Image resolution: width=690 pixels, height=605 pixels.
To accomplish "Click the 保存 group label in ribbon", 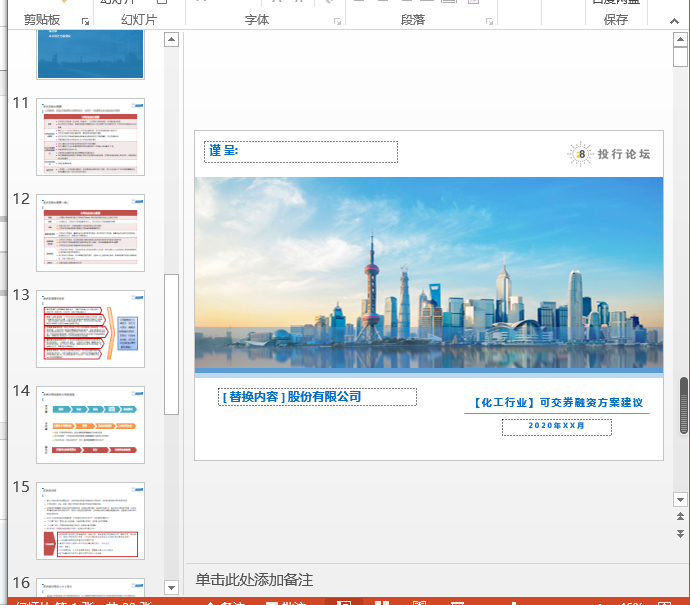I will (616, 20).
